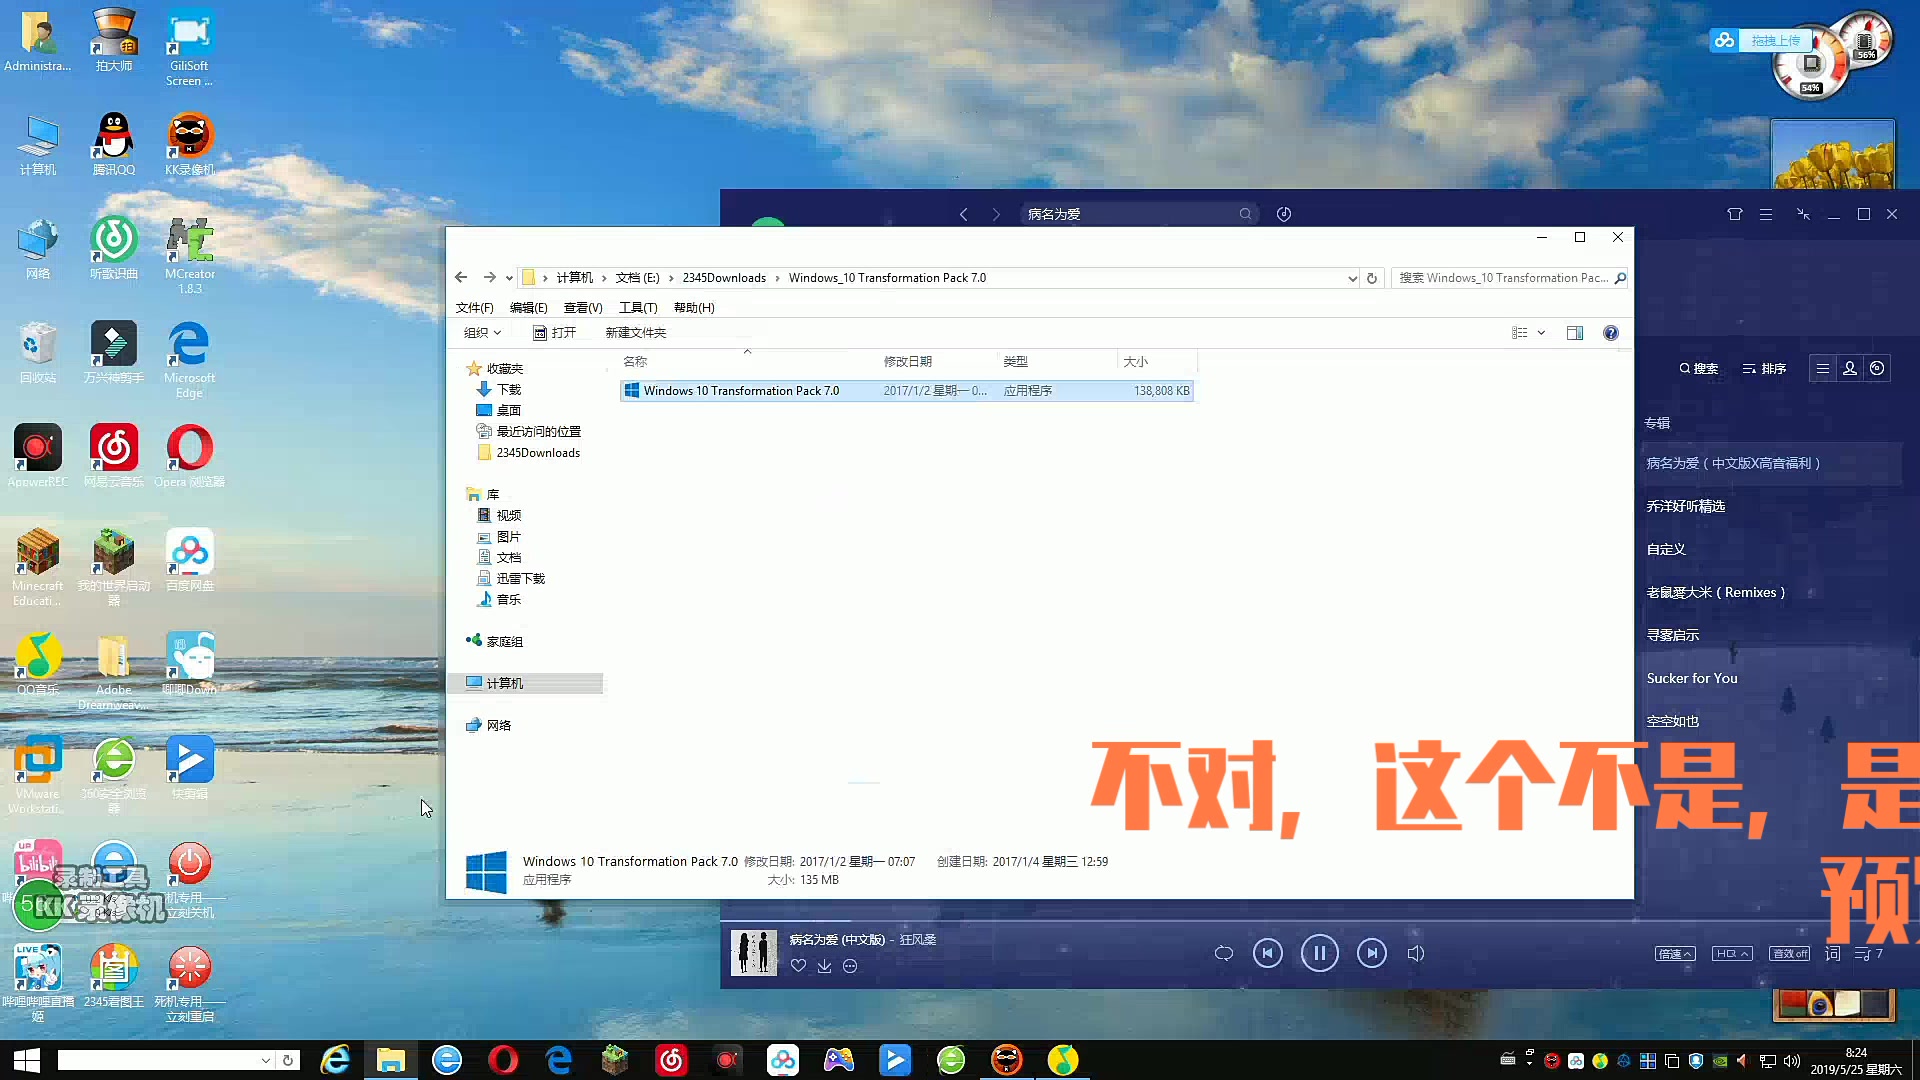Open lyrics with the 词 icon
Screen dimensions: 1920x1080
point(1833,952)
